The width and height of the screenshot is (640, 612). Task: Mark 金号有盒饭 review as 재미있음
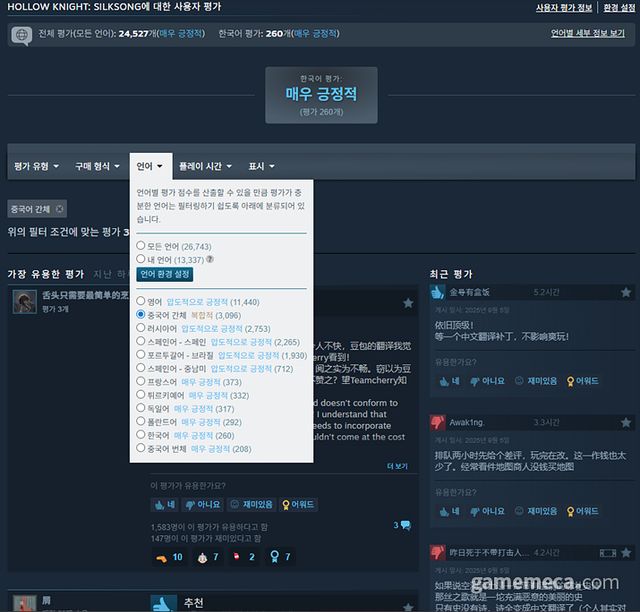coord(536,381)
